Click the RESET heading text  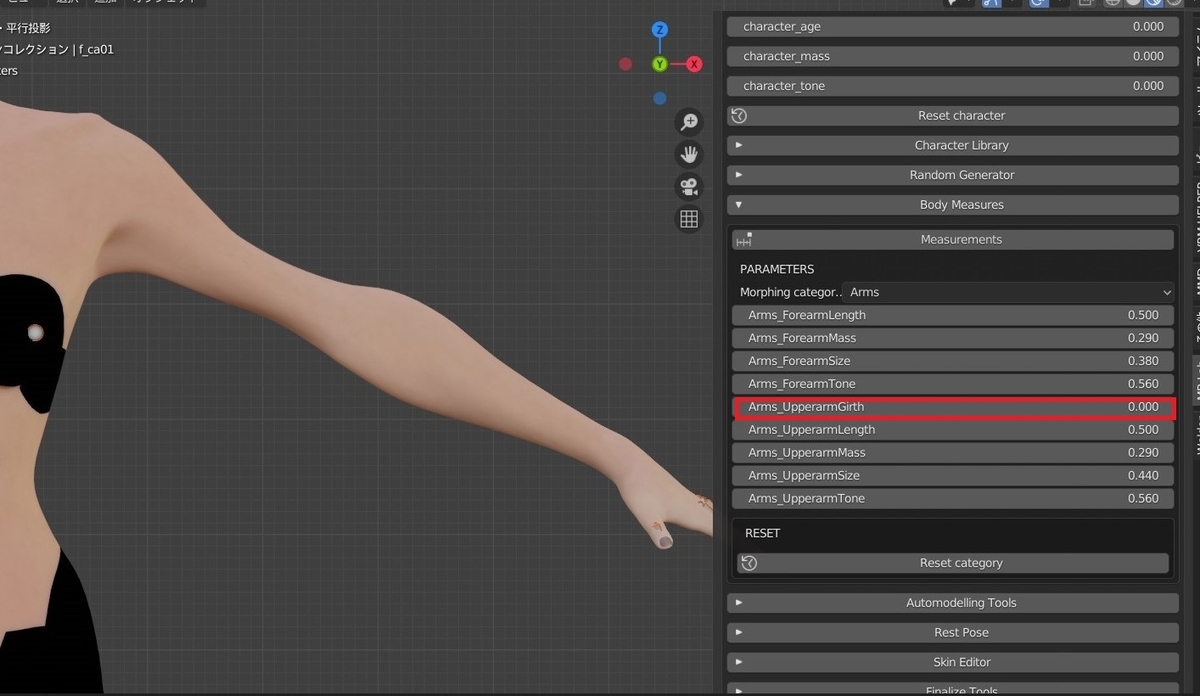(x=762, y=533)
